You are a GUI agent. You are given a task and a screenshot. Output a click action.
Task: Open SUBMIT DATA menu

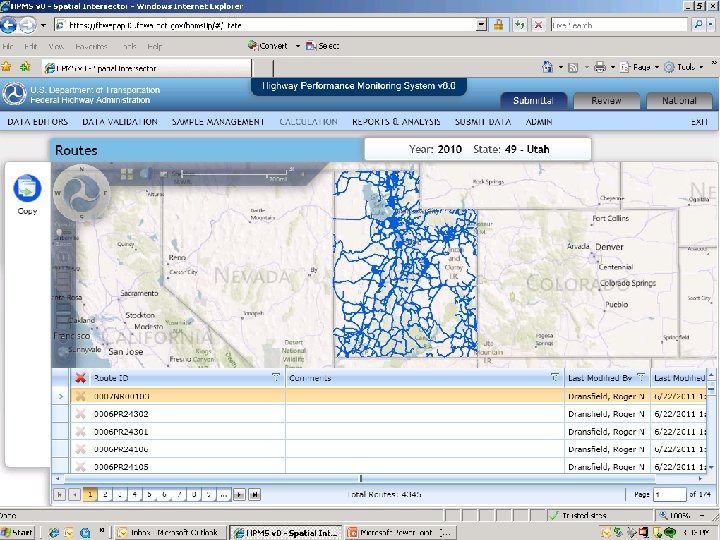(x=483, y=122)
